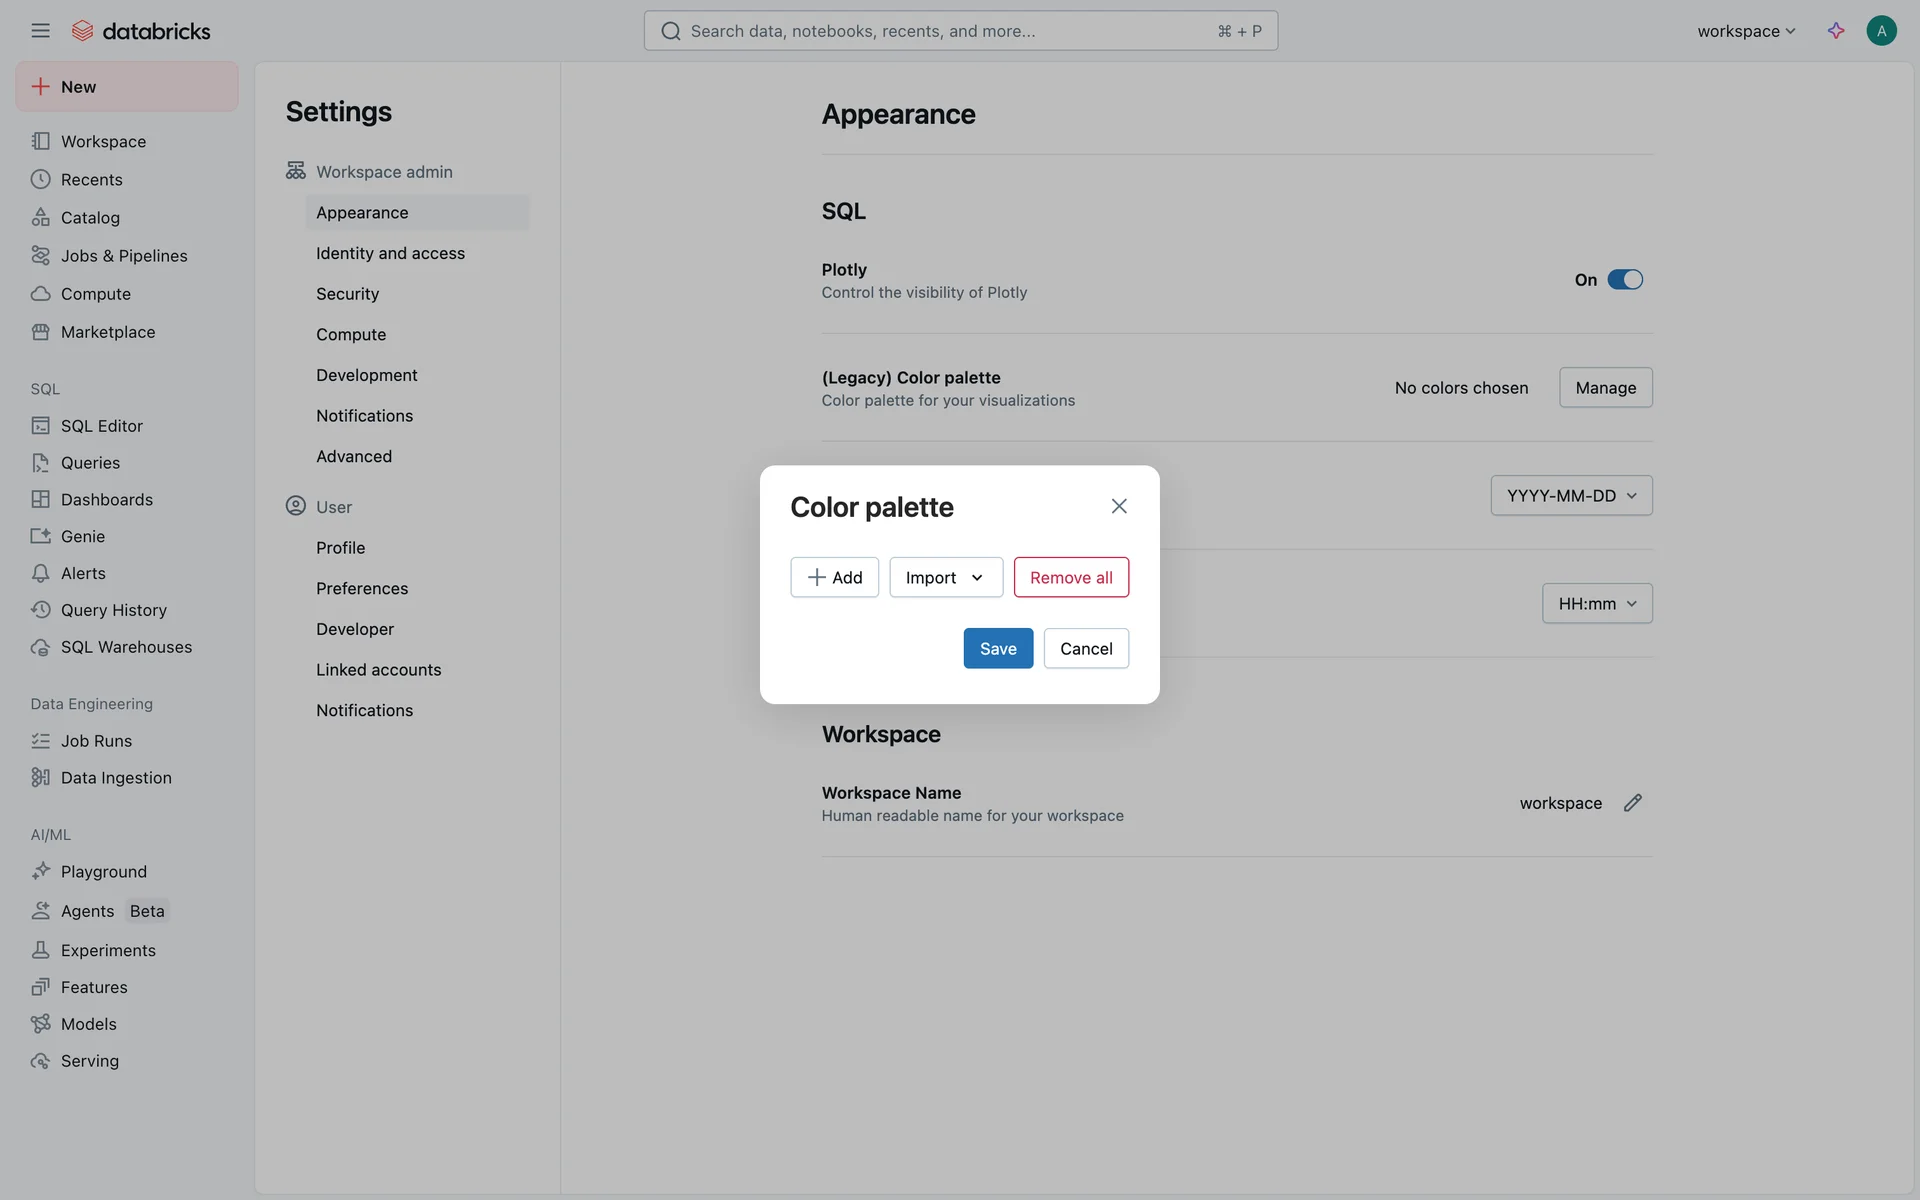Toggle the Plotly visibility switch

click(x=1625, y=280)
